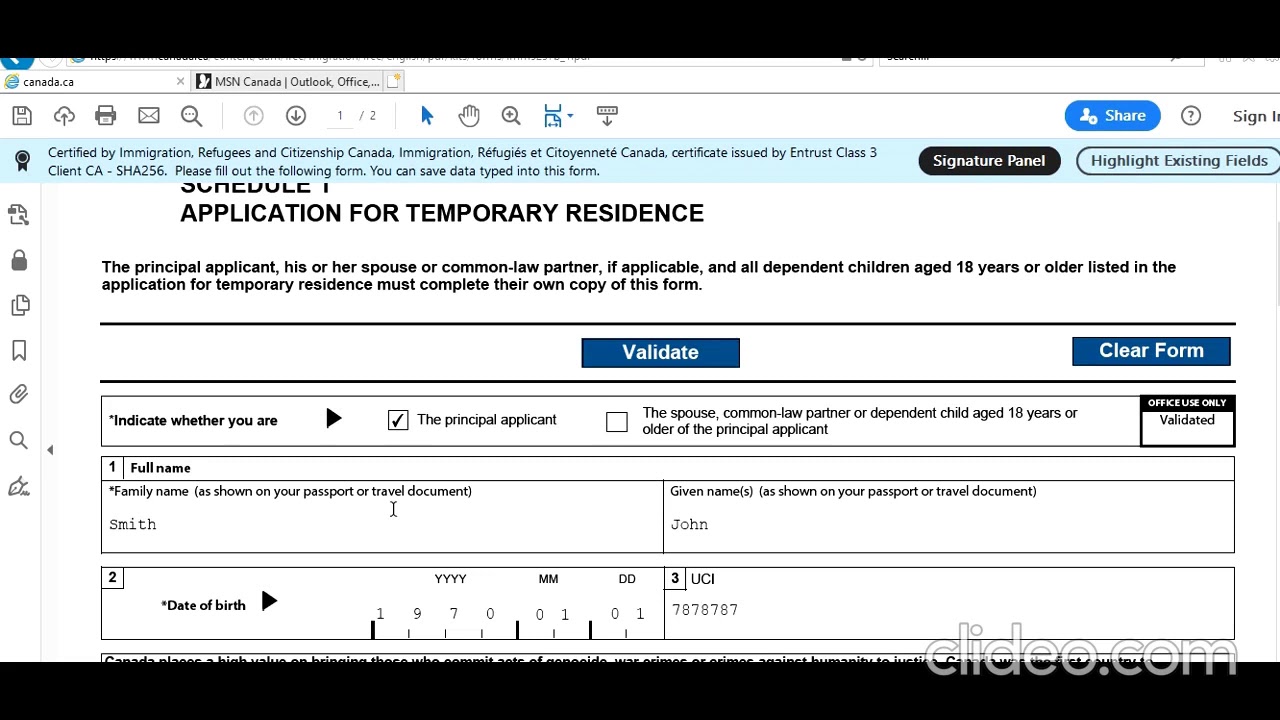The width and height of the screenshot is (1280, 720).
Task: Click the Clear Form button
Action: [x=1151, y=351]
